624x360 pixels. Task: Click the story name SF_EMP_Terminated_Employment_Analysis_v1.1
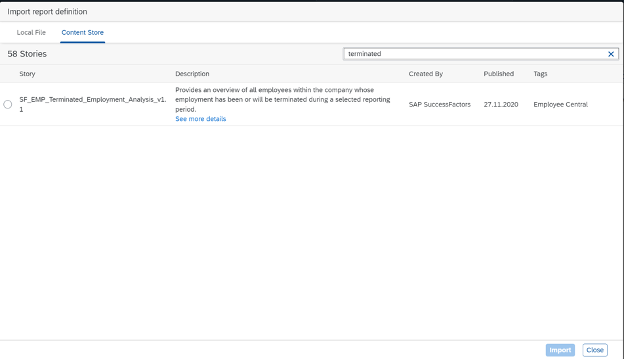[x=93, y=104]
